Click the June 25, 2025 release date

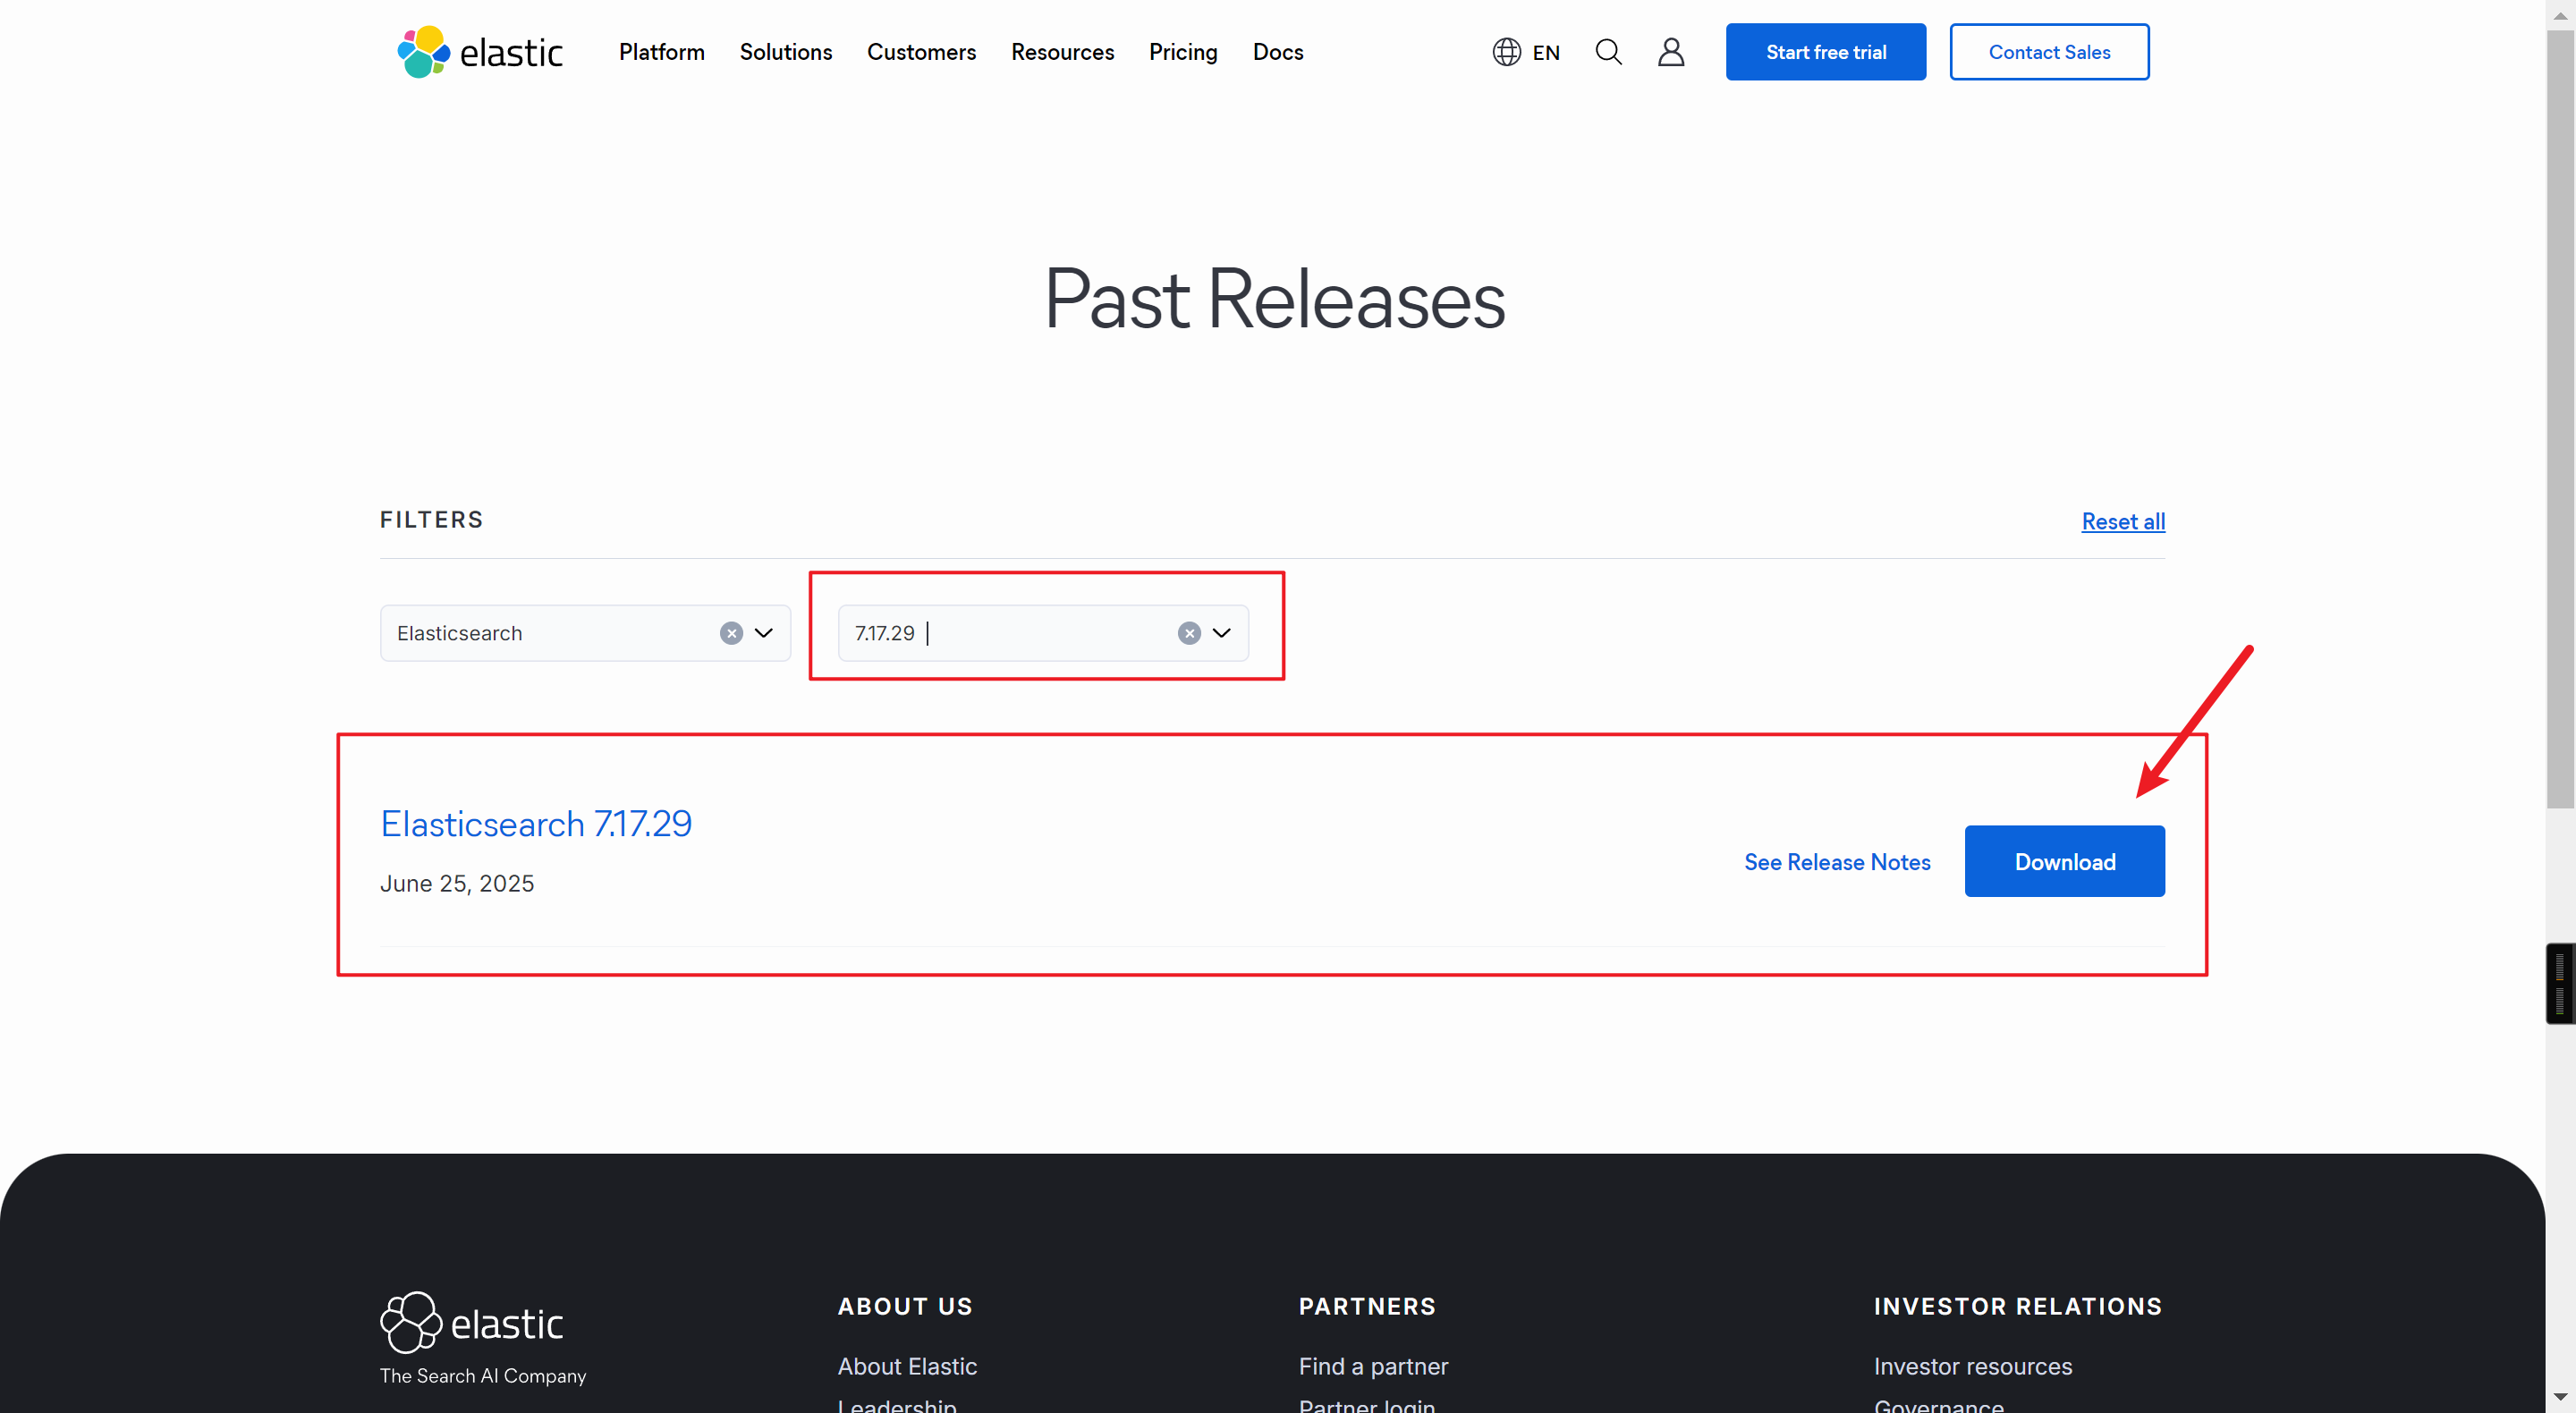(457, 883)
